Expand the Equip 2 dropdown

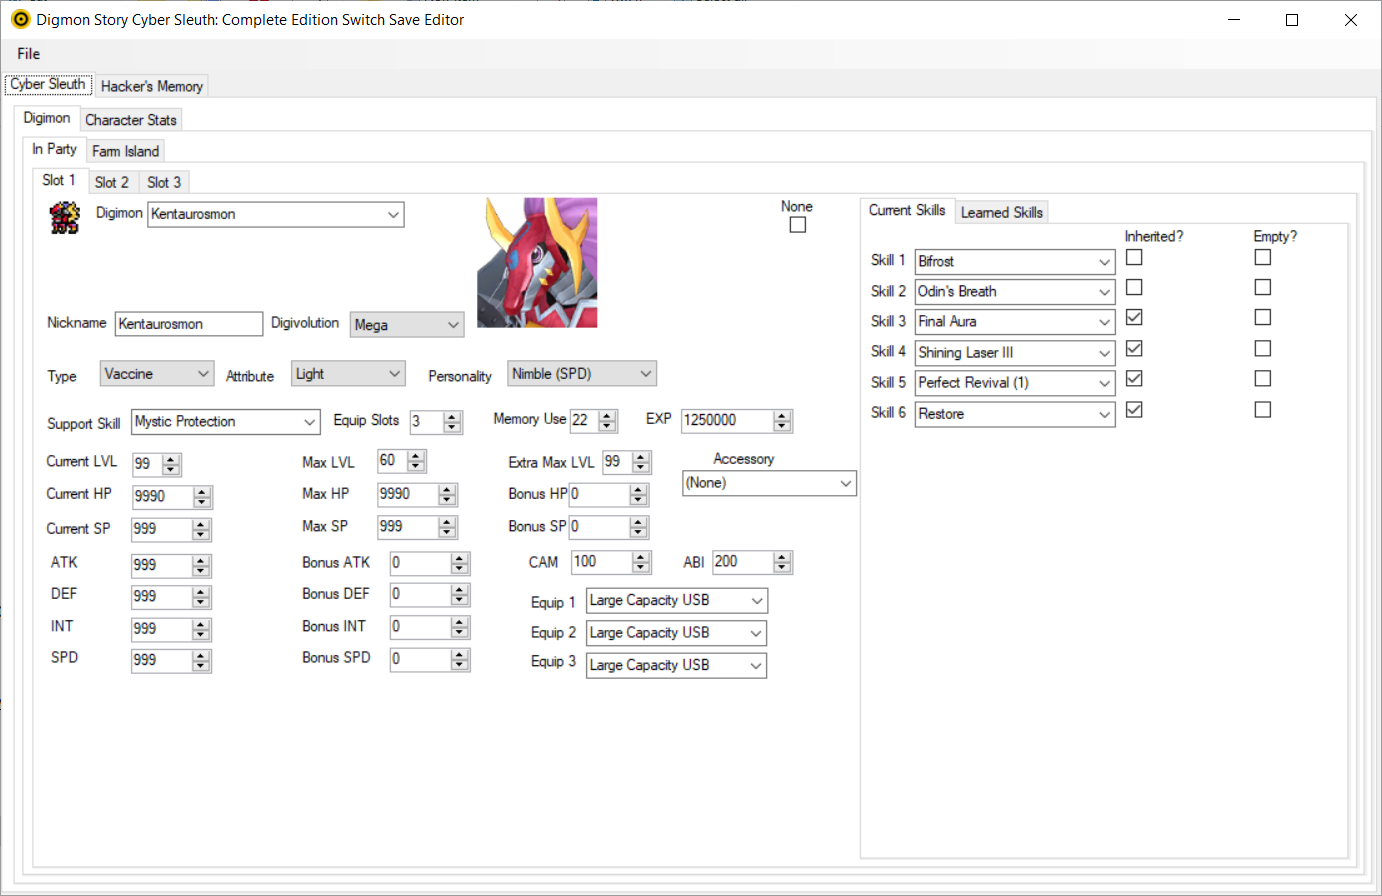click(676, 633)
